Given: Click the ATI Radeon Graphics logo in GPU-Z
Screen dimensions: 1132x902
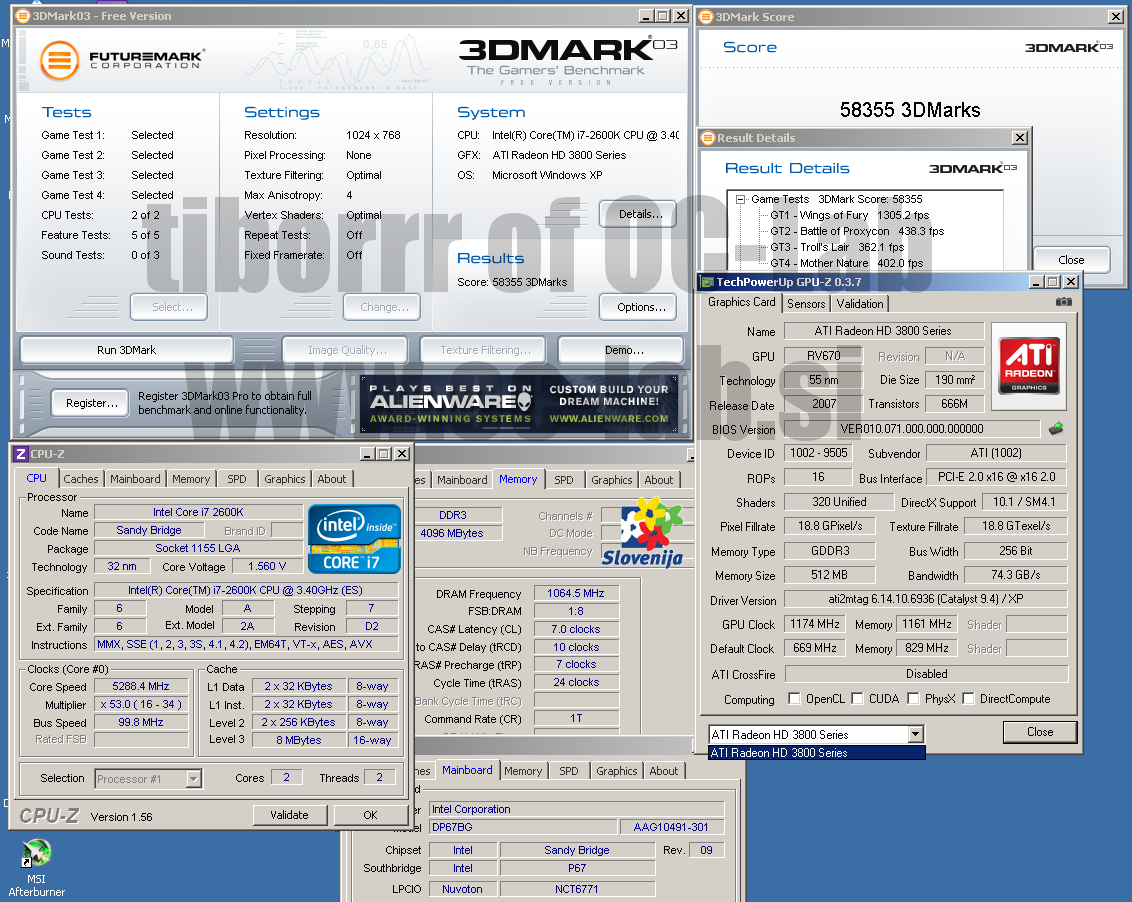Looking at the screenshot, I should (1029, 365).
